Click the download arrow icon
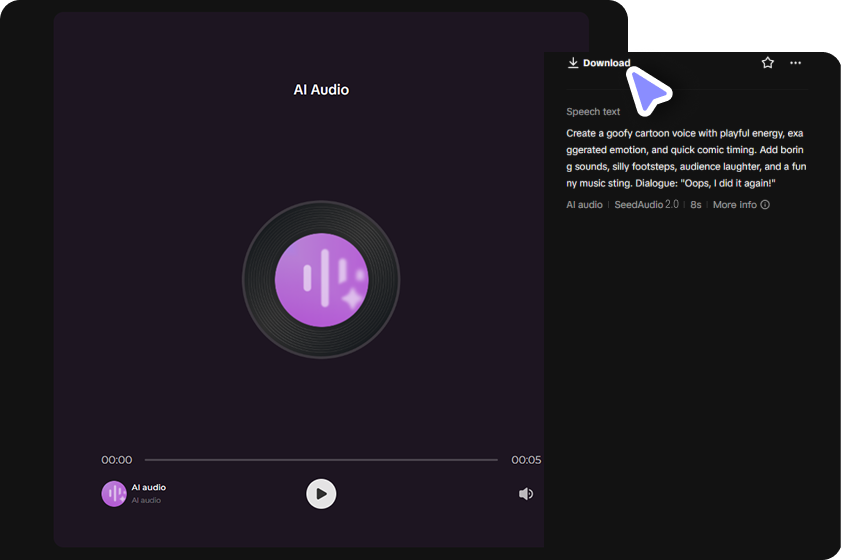The width and height of the screenshot is (842, 560). (573, 63)
